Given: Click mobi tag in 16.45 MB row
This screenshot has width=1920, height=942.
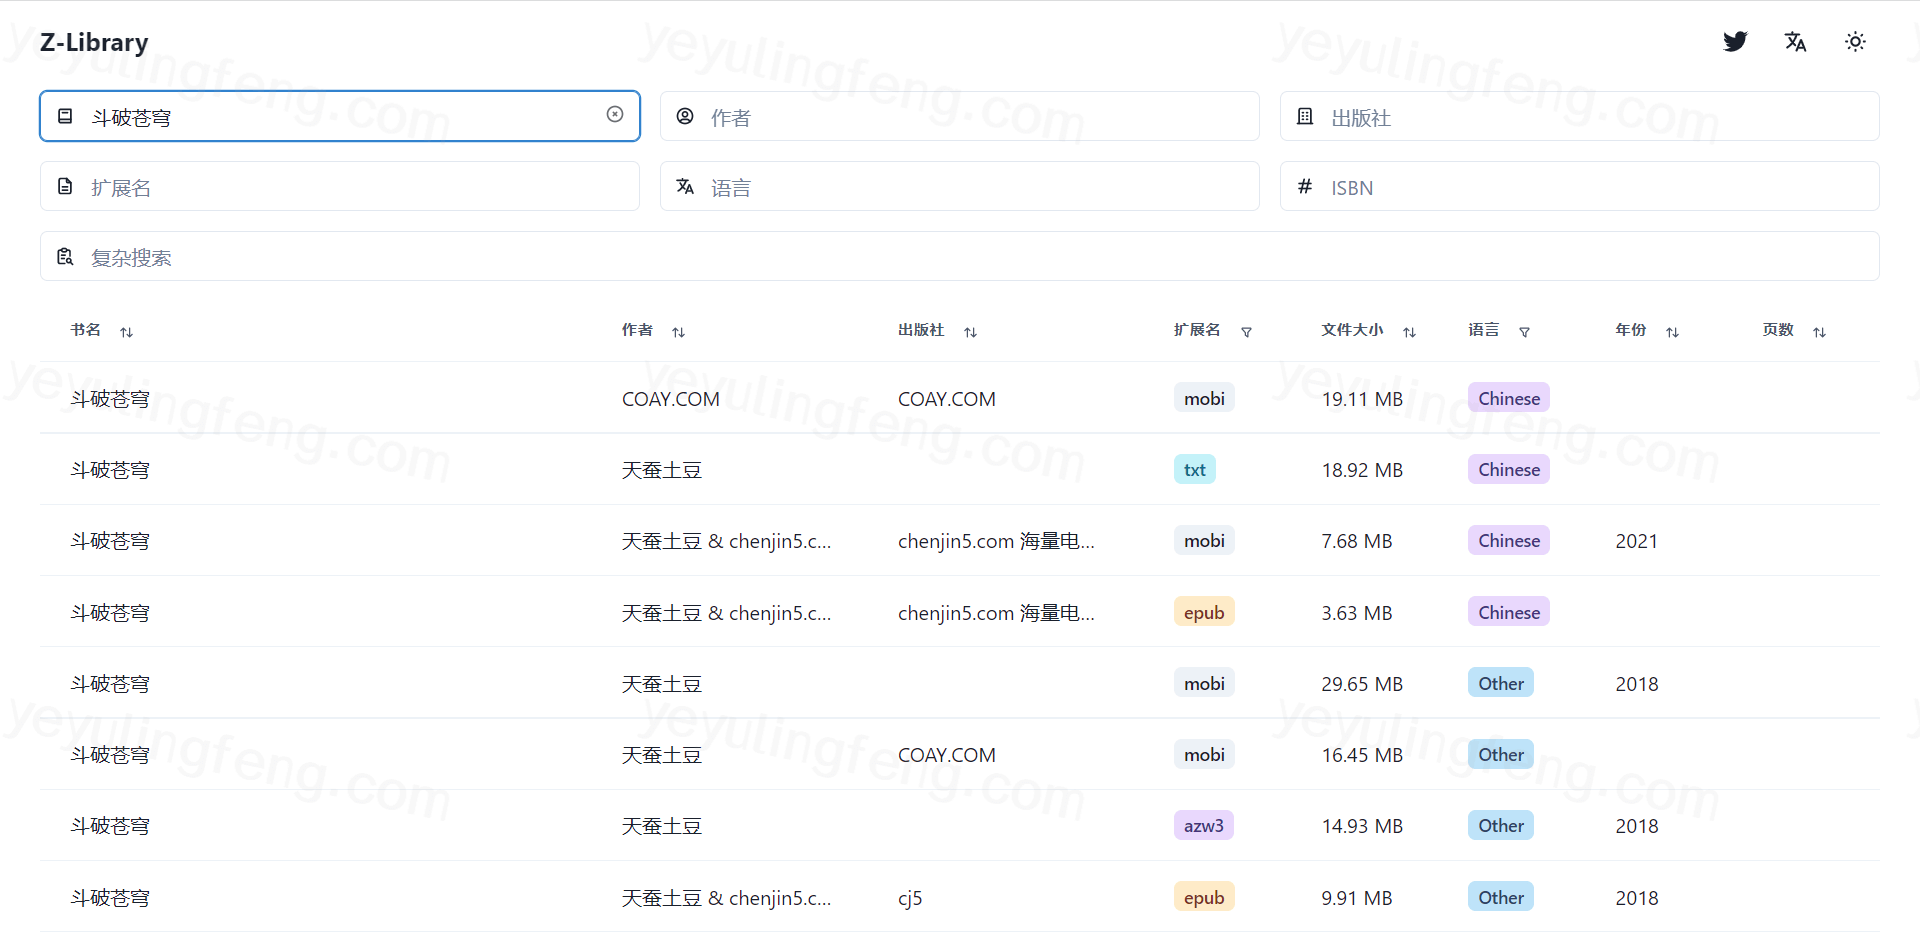Looking at the screenshot, I should pyautogui.click(x=1204, y=754).
